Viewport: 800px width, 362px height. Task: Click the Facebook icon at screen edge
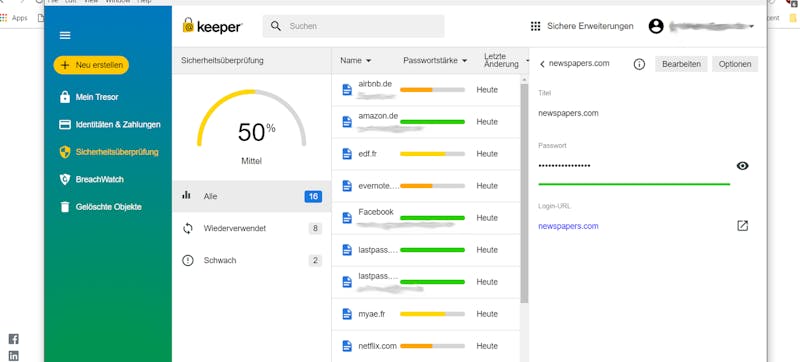coord(14,339)
